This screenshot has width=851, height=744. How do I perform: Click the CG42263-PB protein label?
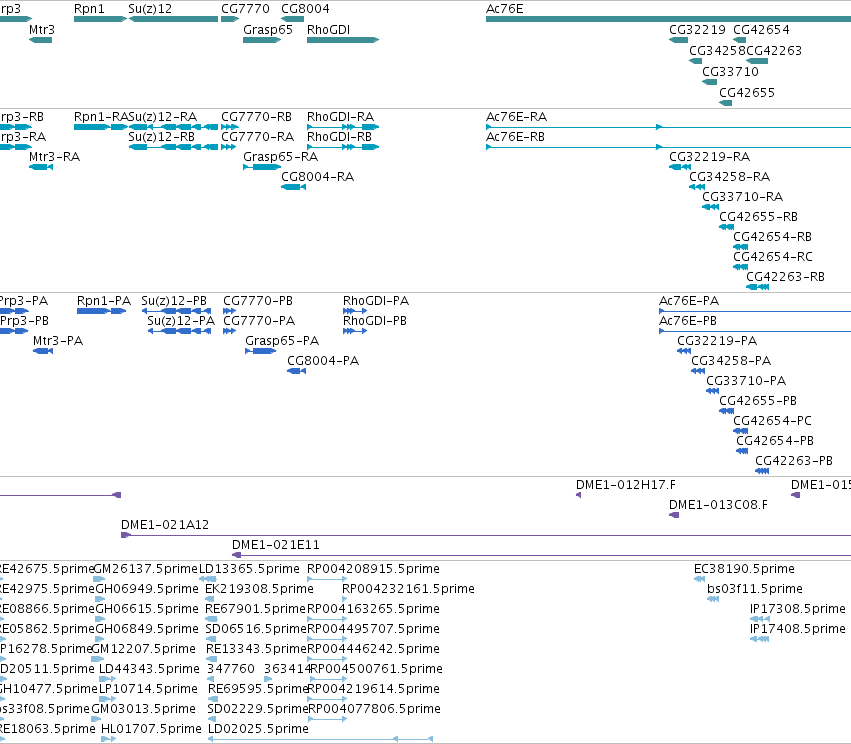[794, 461]
